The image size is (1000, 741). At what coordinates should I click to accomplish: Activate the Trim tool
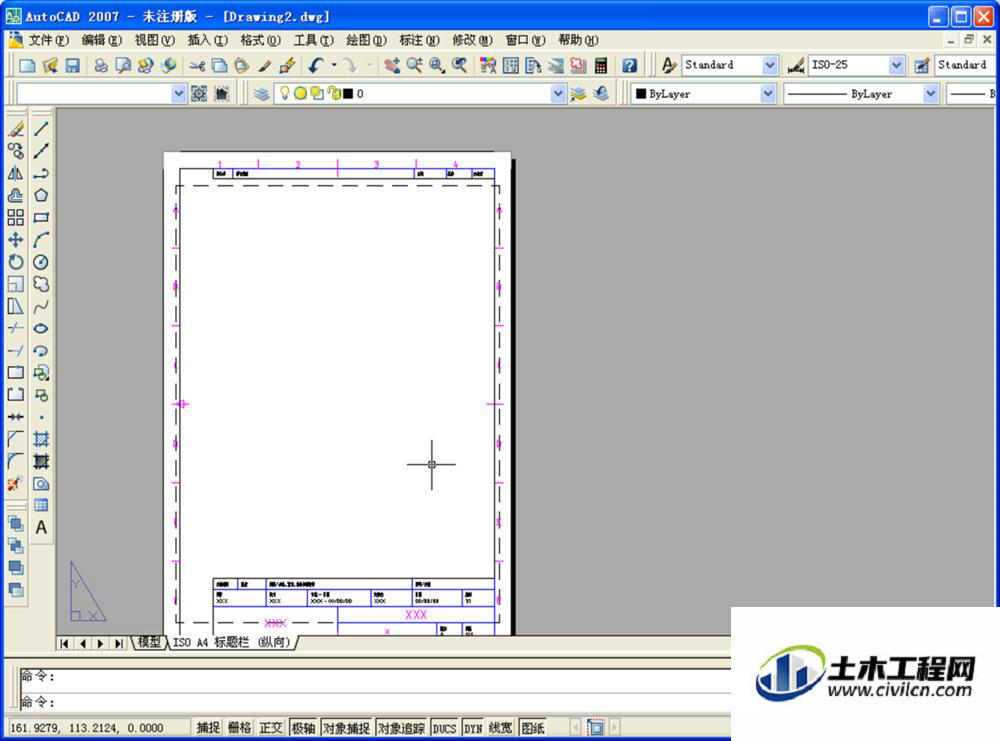pos(16,328)
